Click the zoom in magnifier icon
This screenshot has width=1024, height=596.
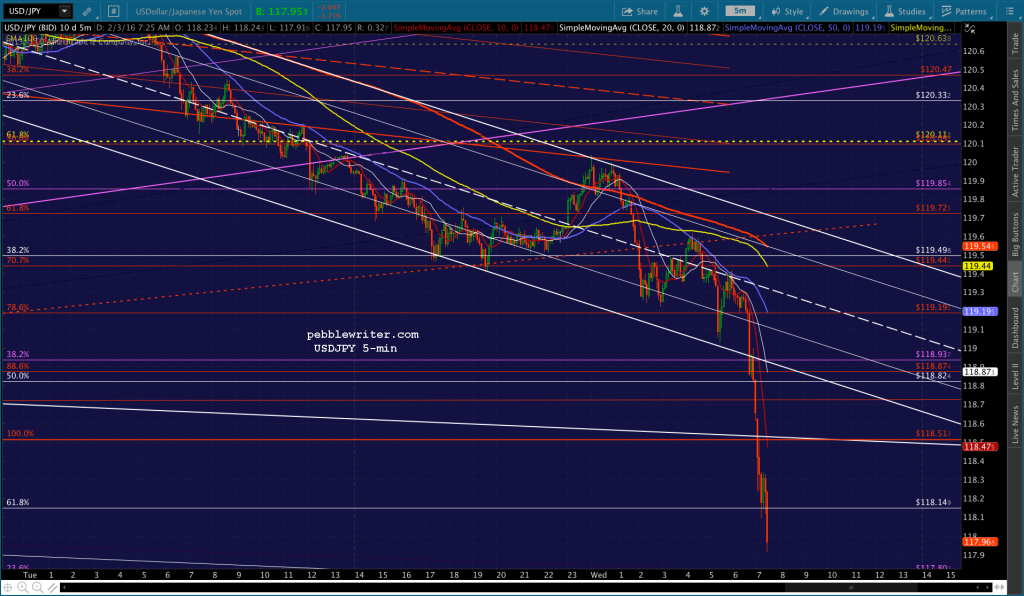tap(22, 588)
